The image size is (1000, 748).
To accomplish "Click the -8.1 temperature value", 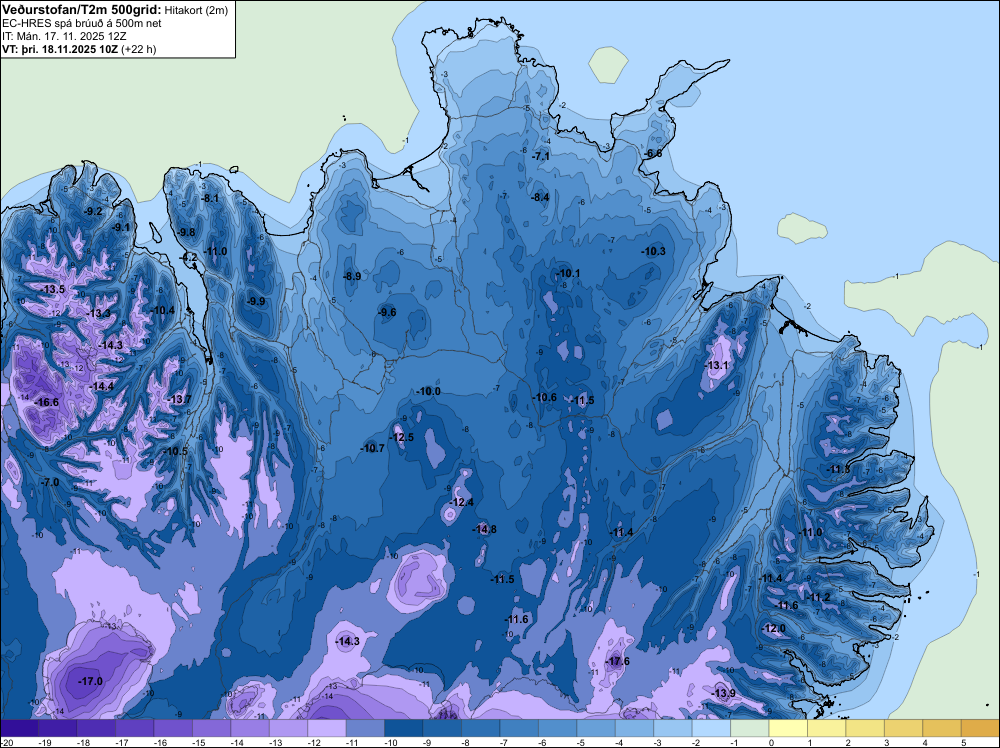I will pos(210,198).
